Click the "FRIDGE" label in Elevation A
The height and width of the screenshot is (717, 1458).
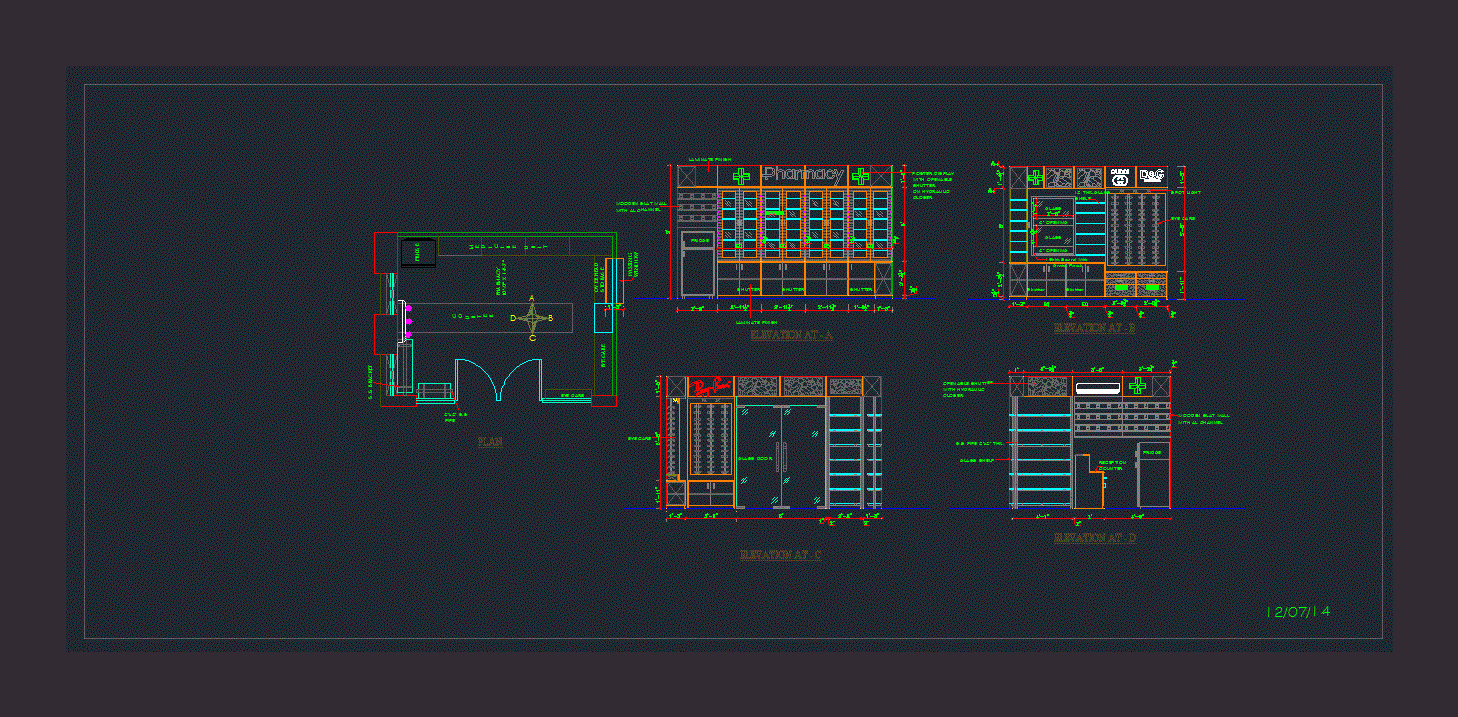pyautogui.click(x=698, y=241)
